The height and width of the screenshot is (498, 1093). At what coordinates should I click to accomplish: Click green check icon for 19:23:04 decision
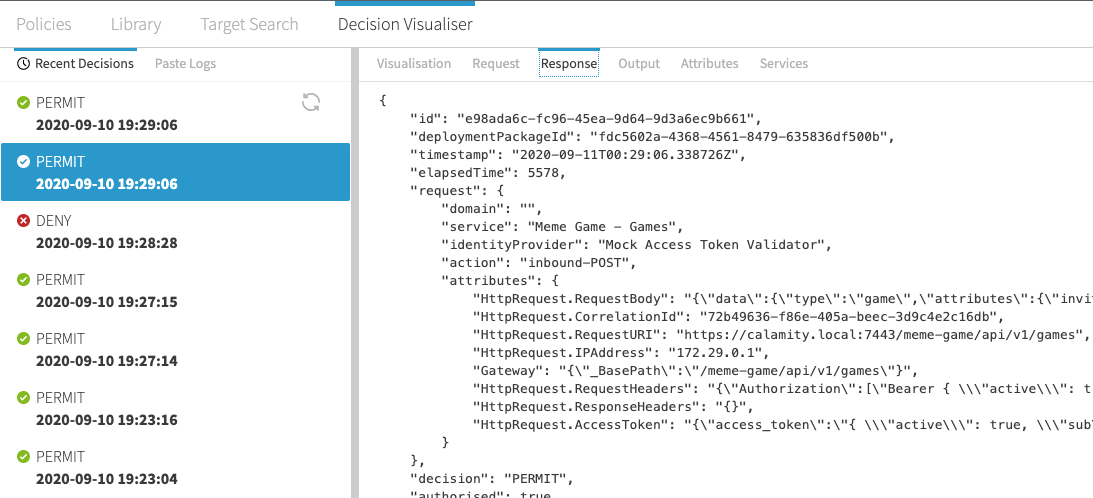tap(23, 456)
